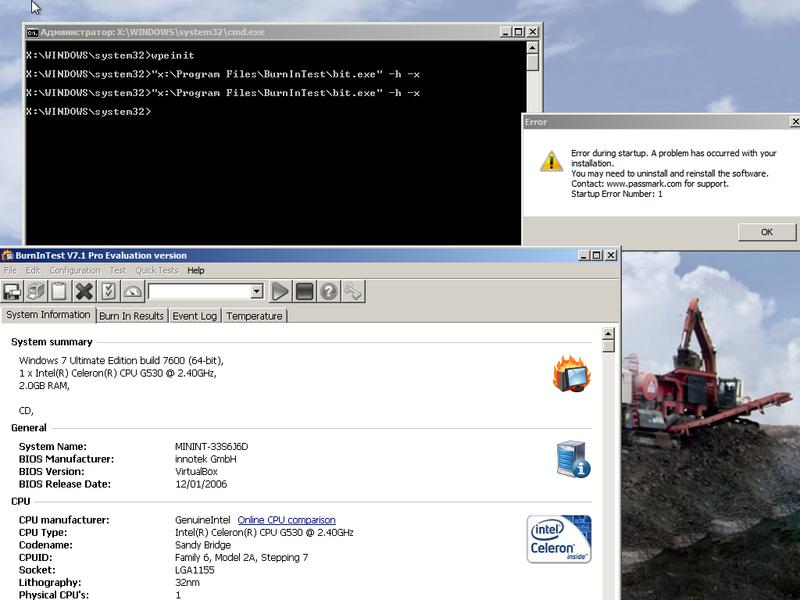Start tests with the green play icon

280,292
